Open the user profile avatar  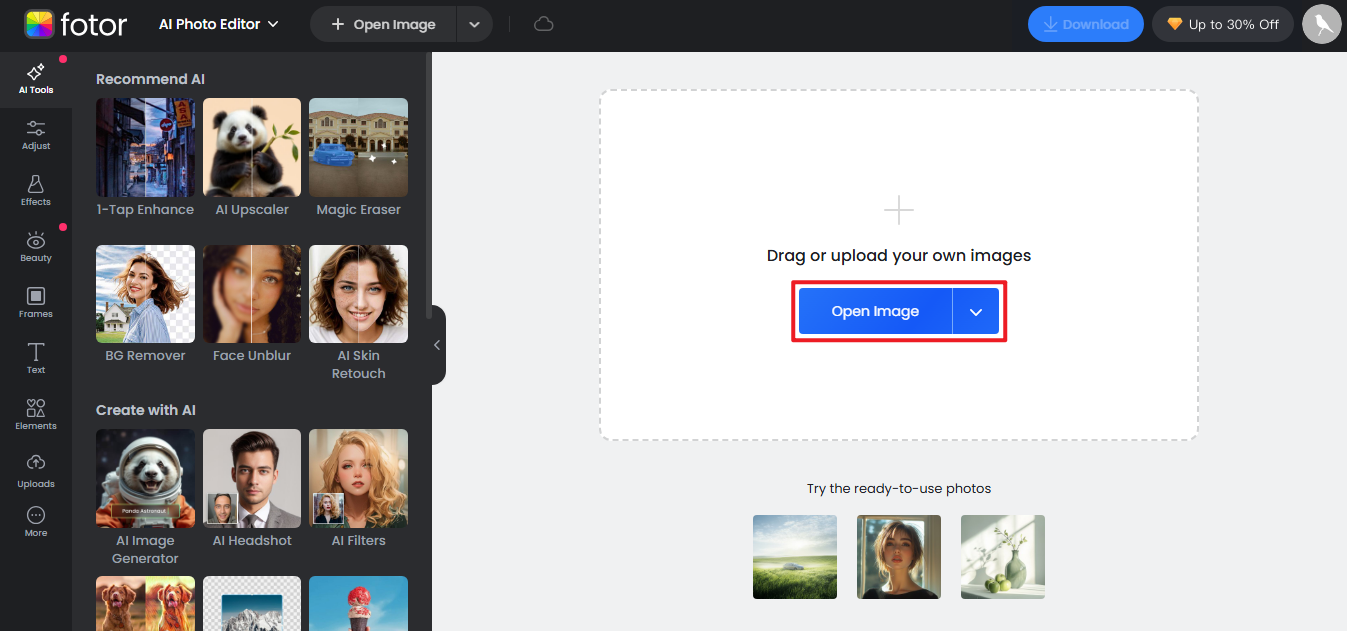click(1321, 24)
